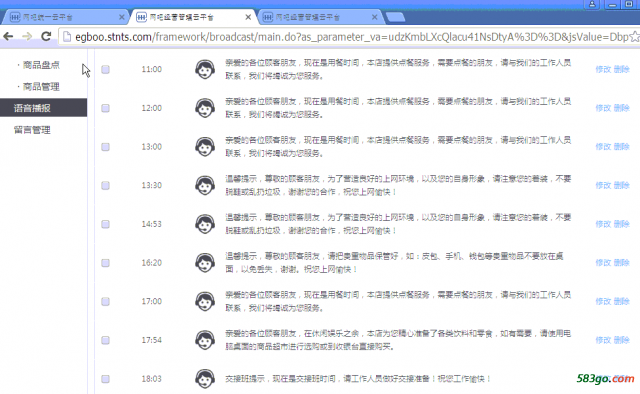The image size is (640, 394).
Task: Click 删除 for the 13:00 broadcast
Action: [x=622, y=147]
